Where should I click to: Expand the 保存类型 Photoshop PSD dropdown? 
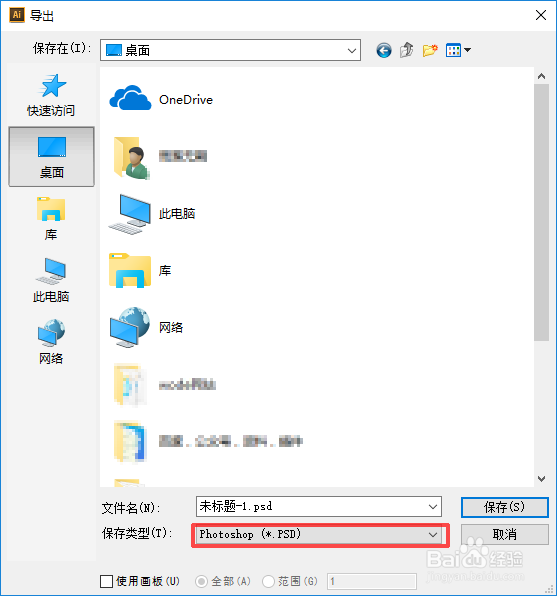click(319, 534)
